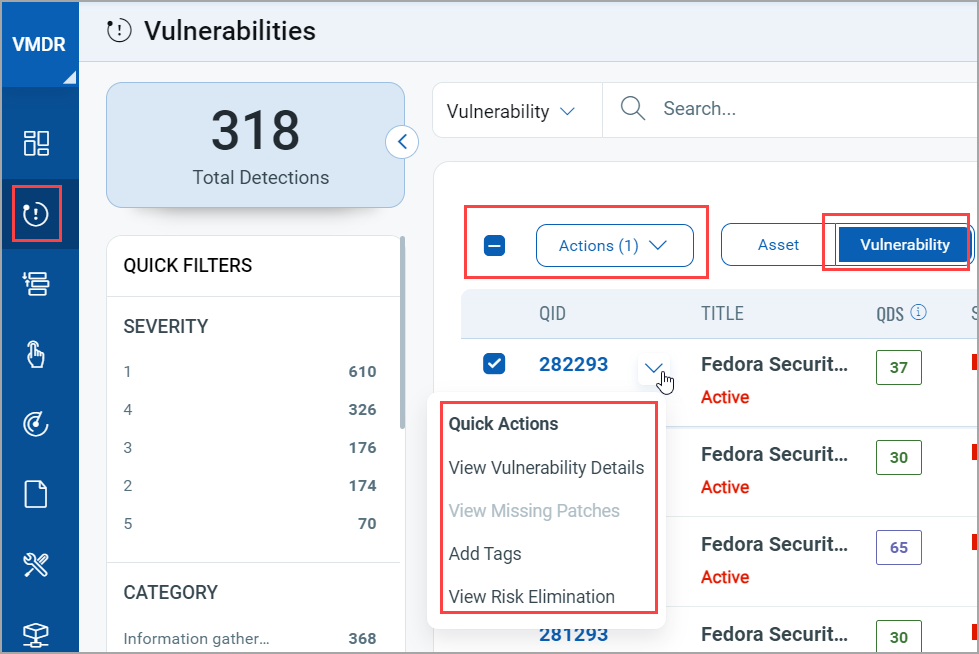Click the hand pointer icon in the sidebar
Screen dimensions: 979x654
click(x=37, y=354)
